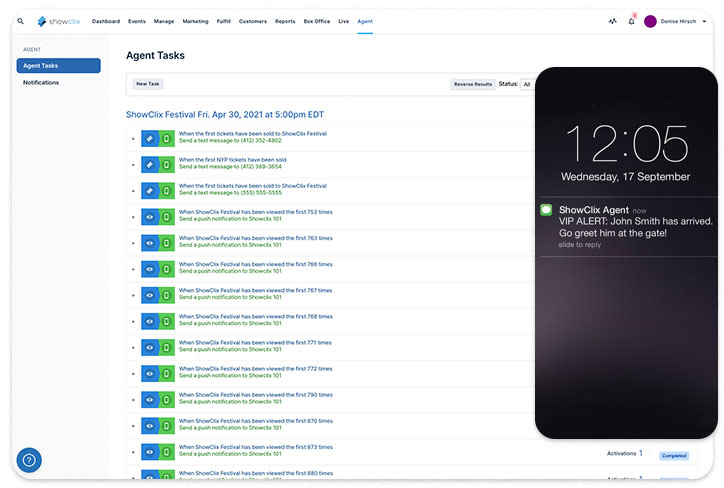This screenshot has width=724, height=488.
Task: Open ShowClix Festival Apr 30 event link
Action: (225, 114)
